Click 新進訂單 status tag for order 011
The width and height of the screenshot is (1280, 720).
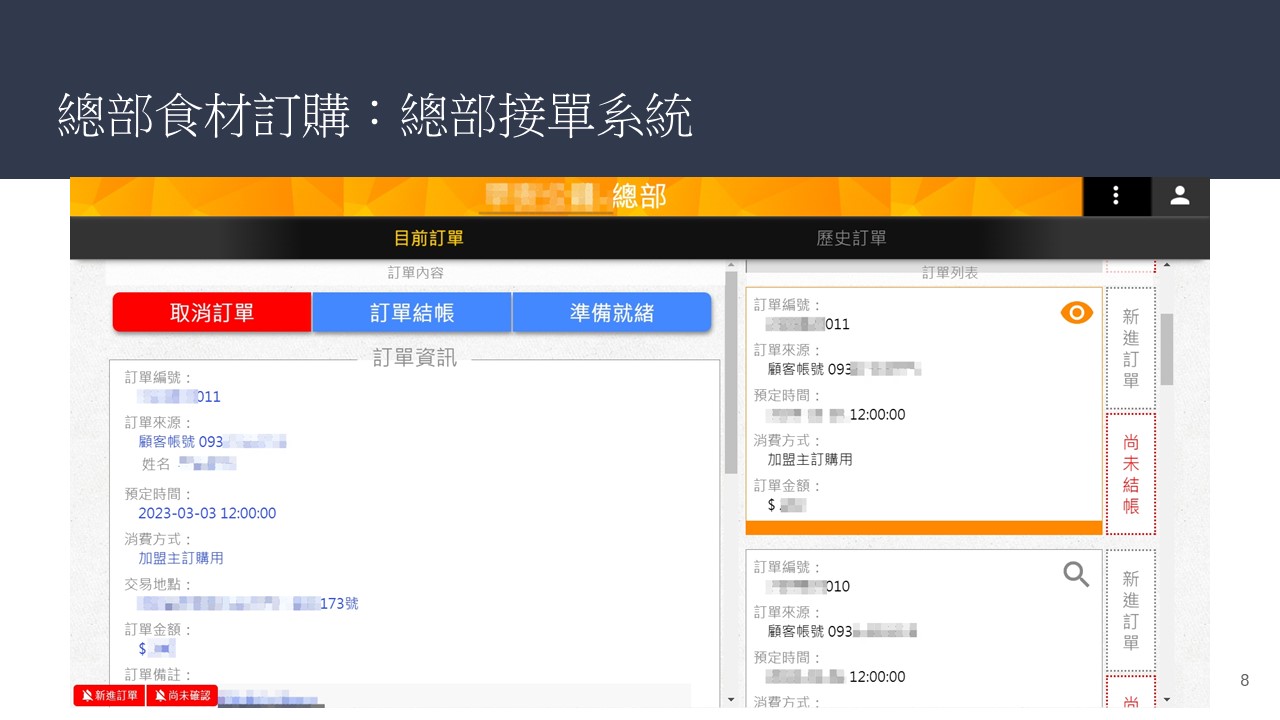click(x=1130, y=348)
